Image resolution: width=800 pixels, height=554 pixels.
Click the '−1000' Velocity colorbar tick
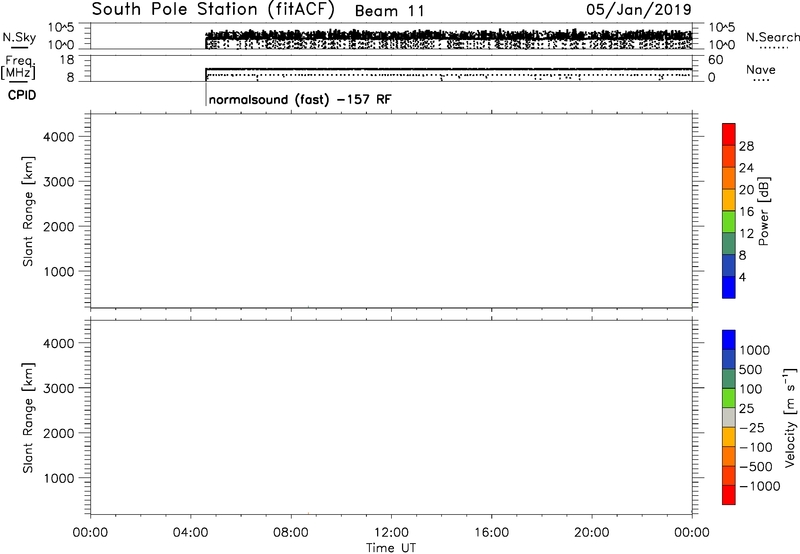pos(760,486)
